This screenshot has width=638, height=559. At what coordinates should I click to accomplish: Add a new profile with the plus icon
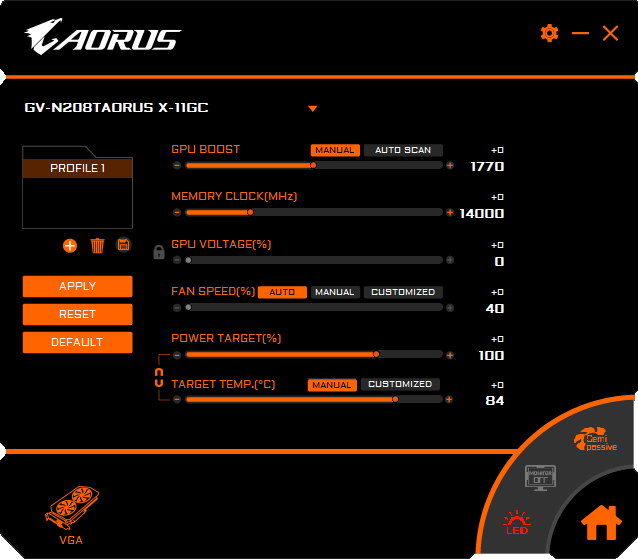[70, 246]
